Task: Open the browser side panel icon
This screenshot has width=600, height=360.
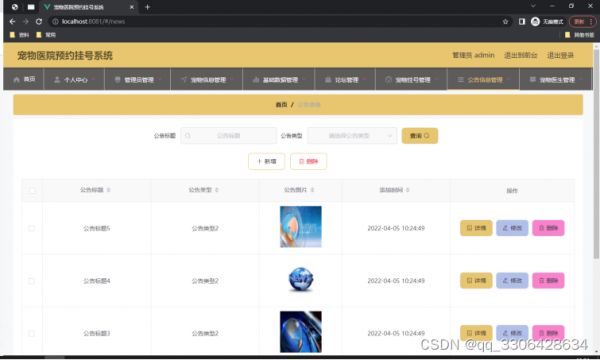Action: pyautogui.click(x=522, y=22)
